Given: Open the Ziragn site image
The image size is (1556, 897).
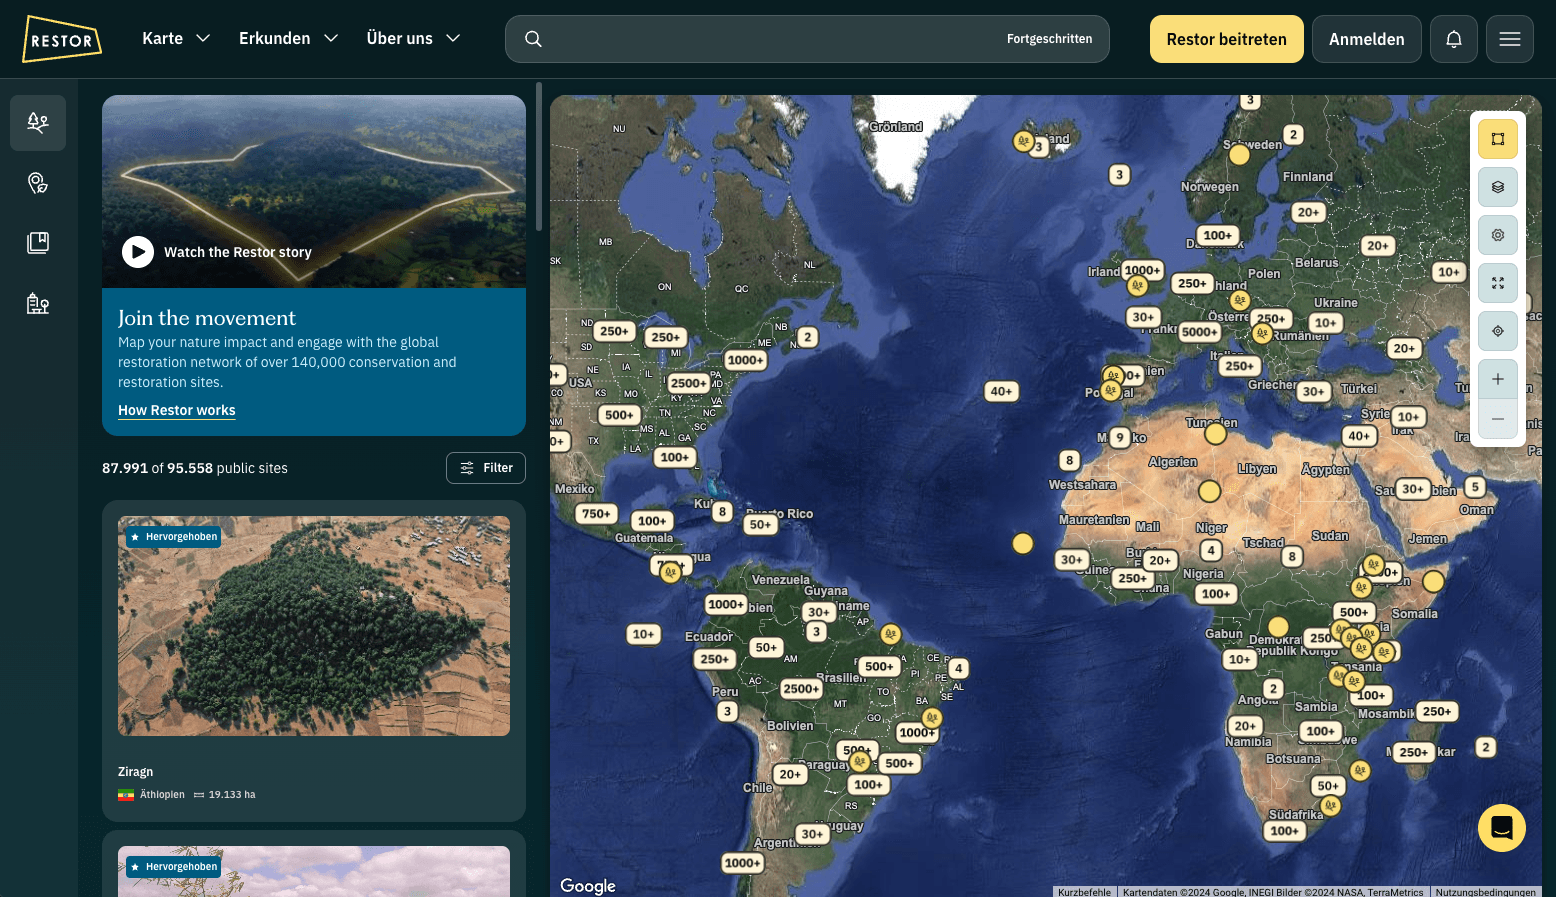Looking at the screenshot, I should pyautogui.click(x=314, y=626).
